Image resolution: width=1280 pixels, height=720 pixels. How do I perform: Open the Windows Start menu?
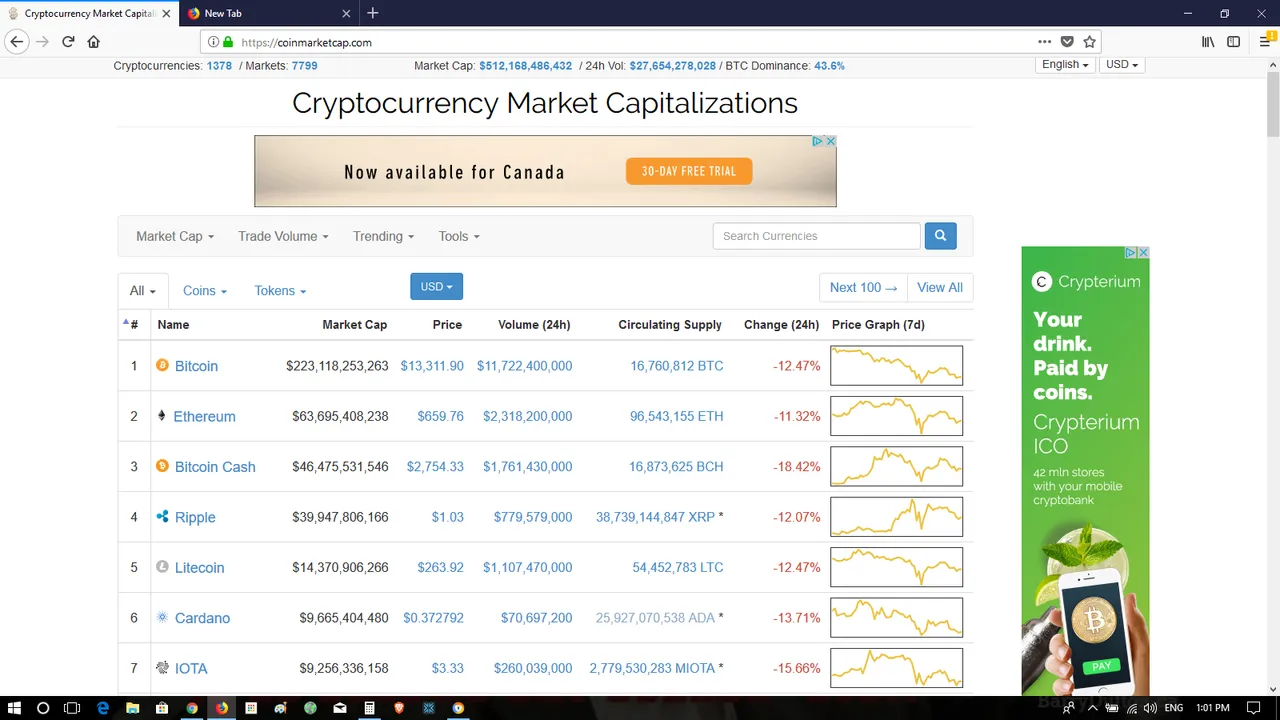(15, 708)
